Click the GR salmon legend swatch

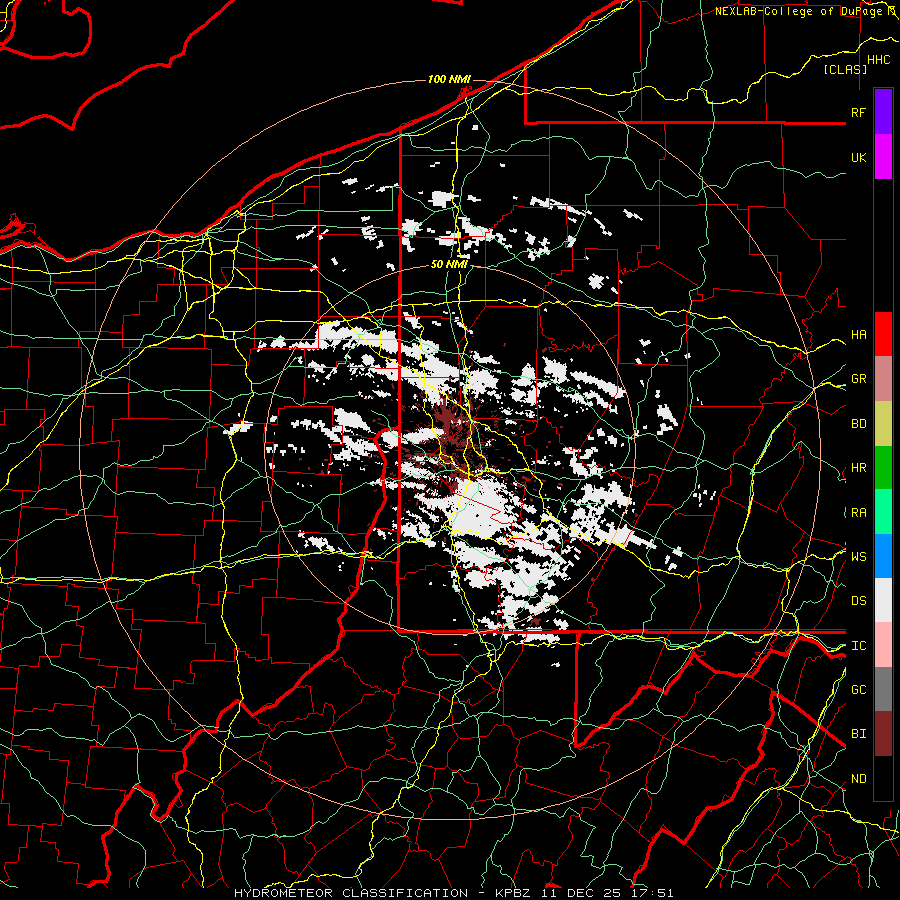coord(883,379)
